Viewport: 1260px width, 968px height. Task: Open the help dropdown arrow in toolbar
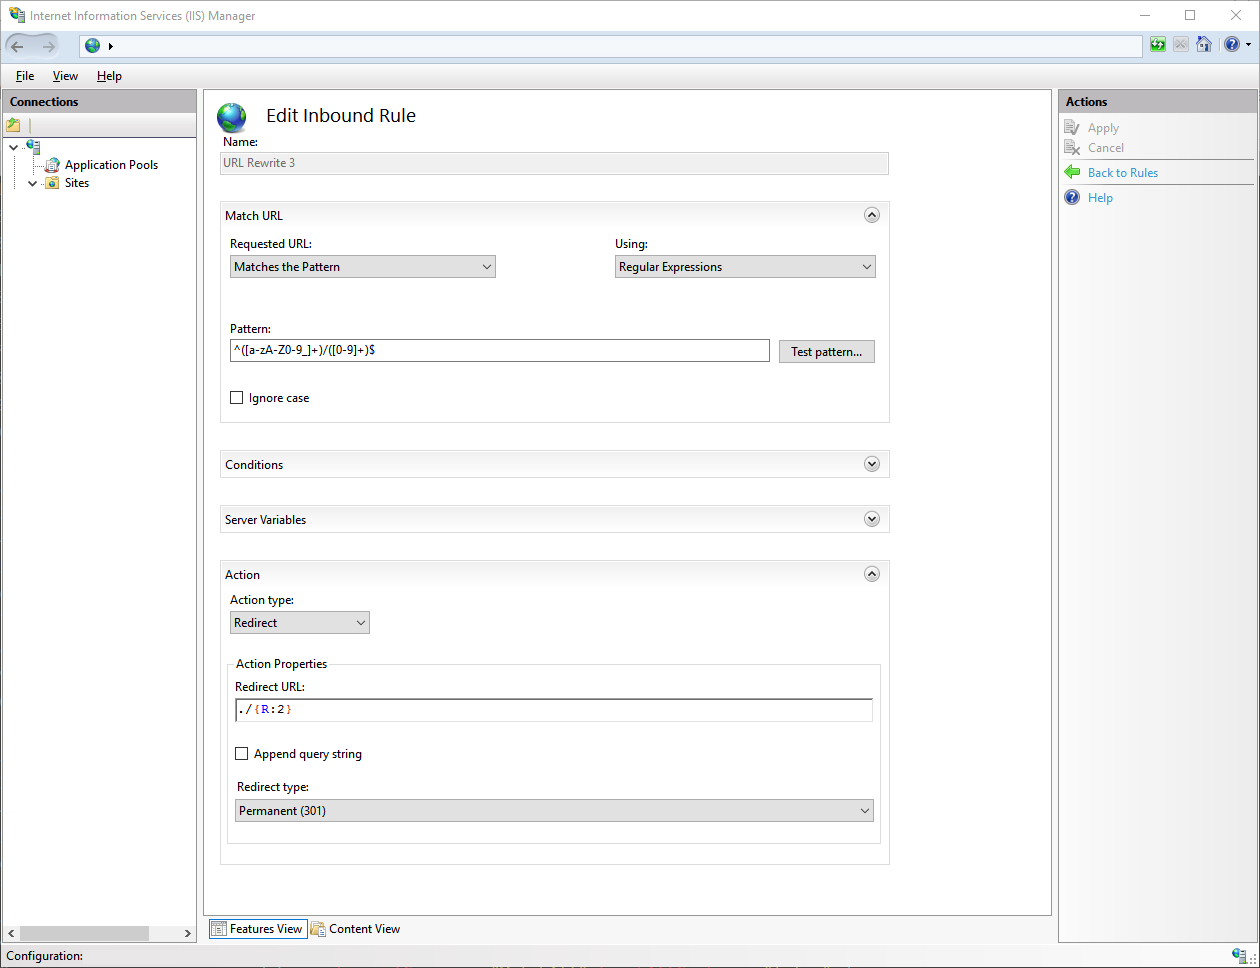click(x=1248, y=45)
